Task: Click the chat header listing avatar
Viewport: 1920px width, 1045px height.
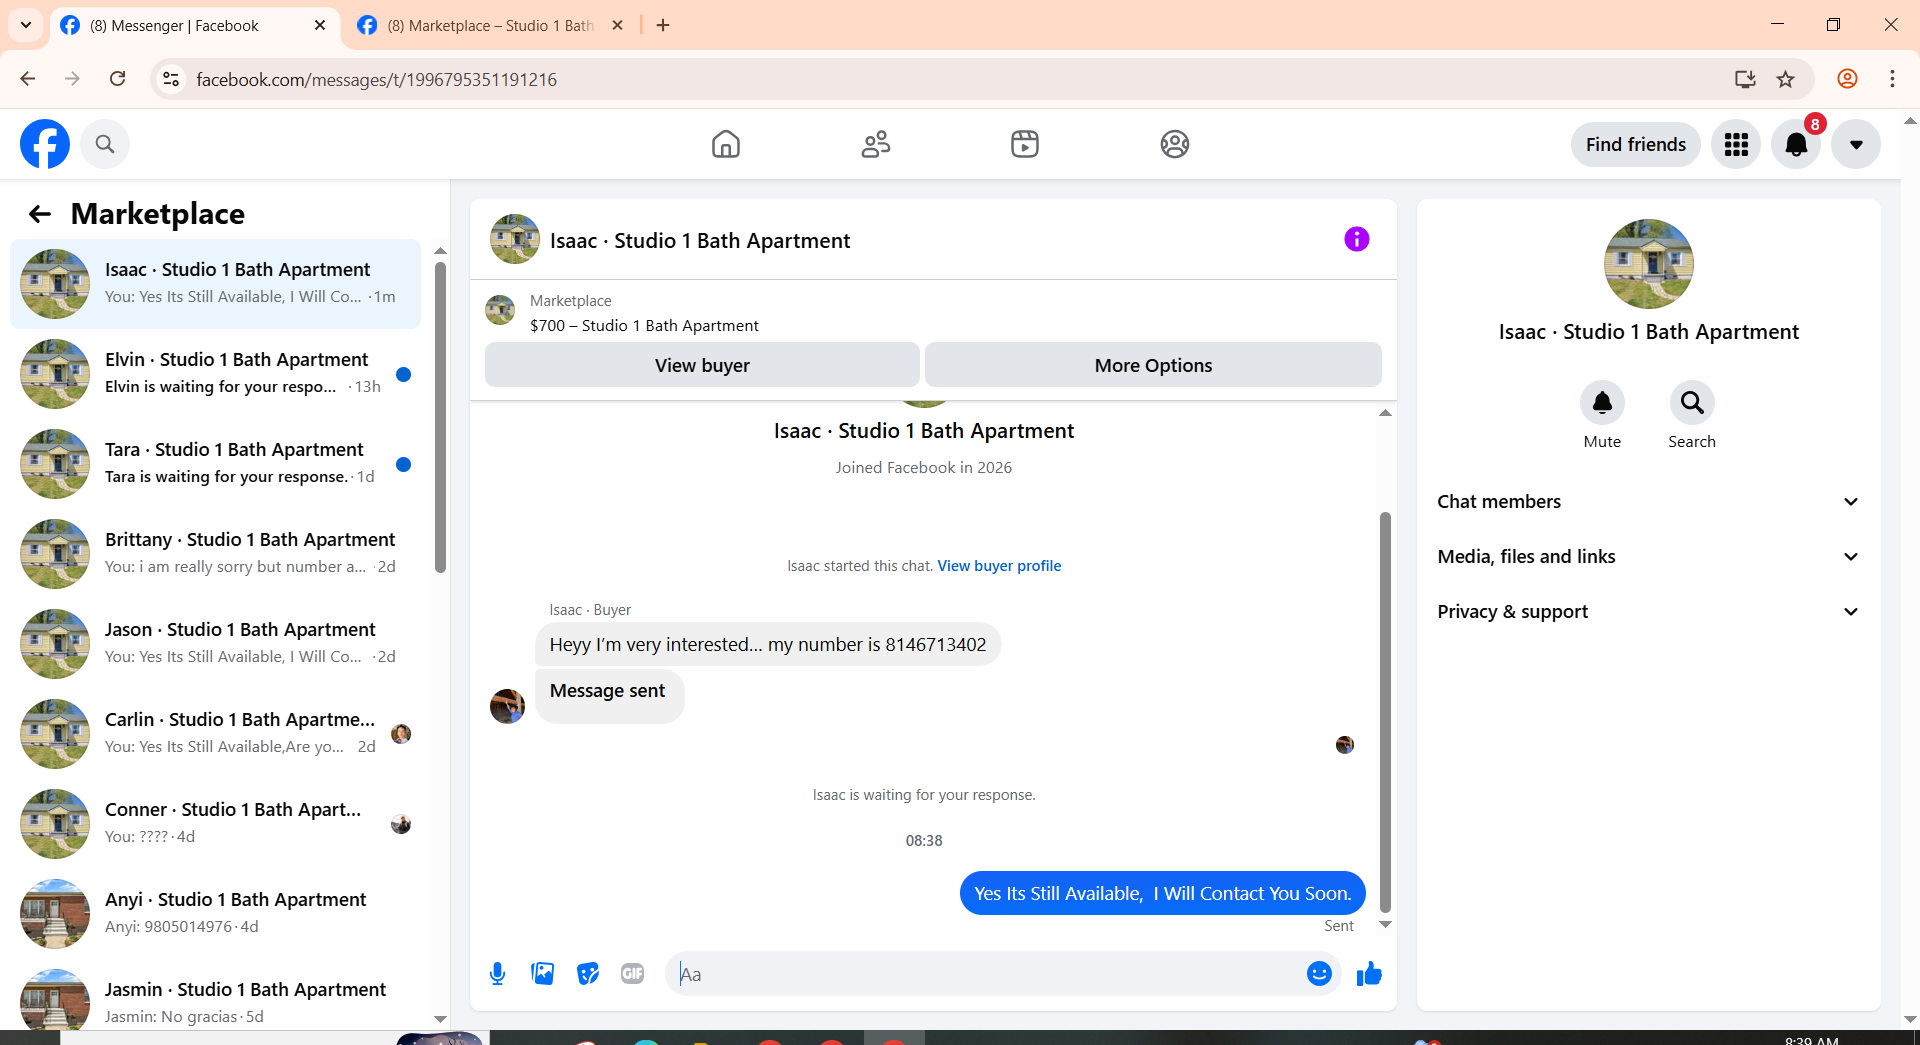Action: pos(515,239)
